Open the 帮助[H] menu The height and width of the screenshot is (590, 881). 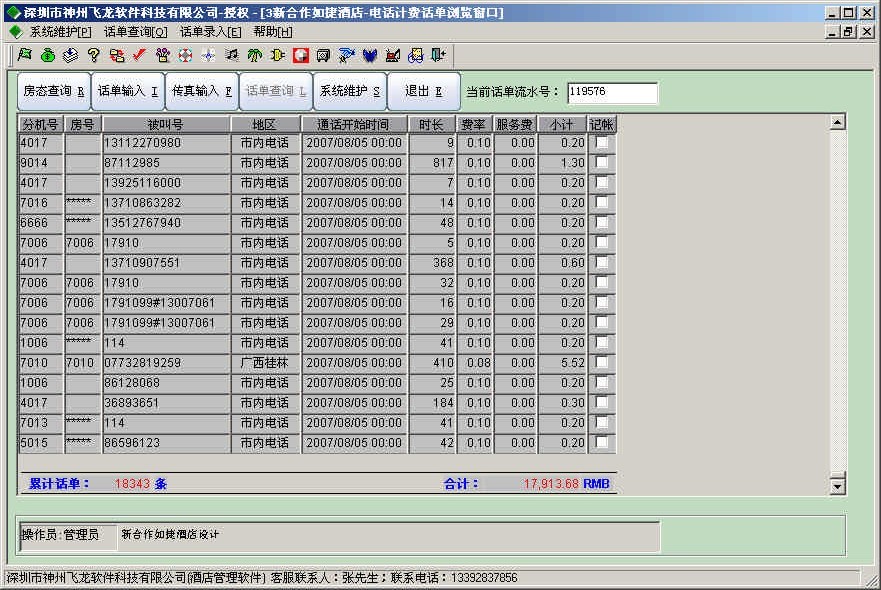273,32
